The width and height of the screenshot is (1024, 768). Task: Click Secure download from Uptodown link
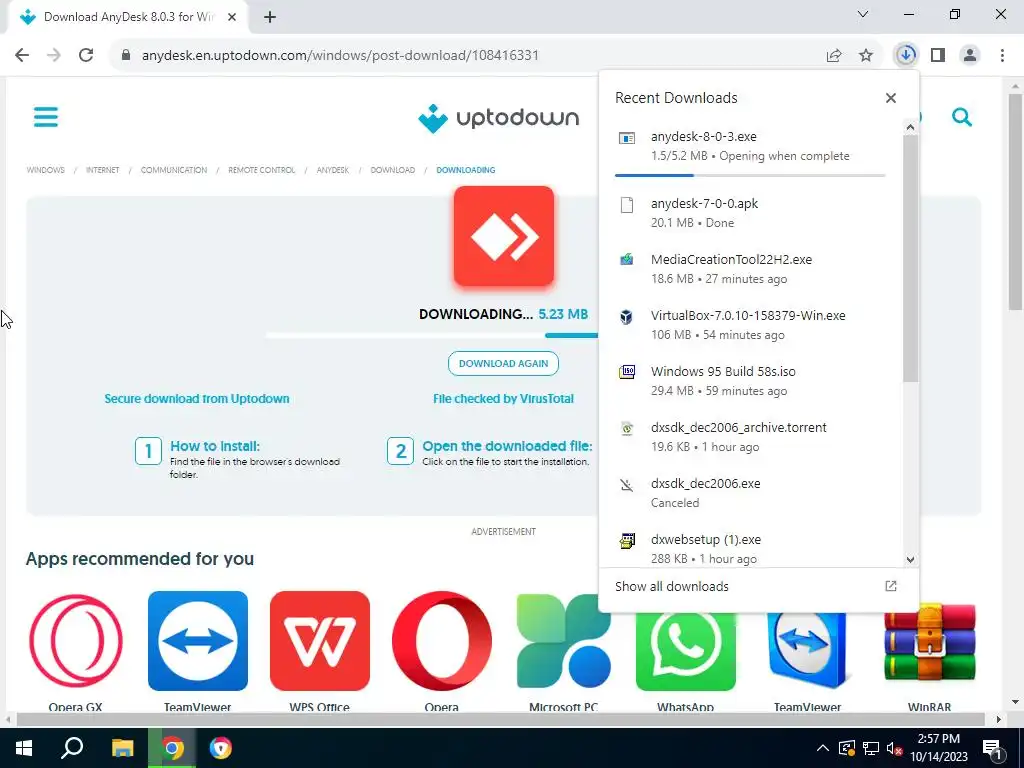197,398
